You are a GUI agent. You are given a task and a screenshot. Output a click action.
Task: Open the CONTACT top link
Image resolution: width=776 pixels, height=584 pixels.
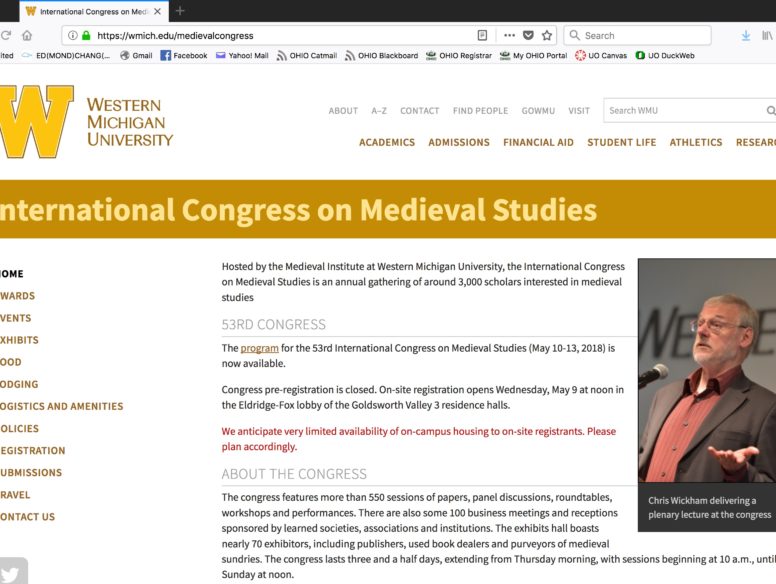point(420,111)
